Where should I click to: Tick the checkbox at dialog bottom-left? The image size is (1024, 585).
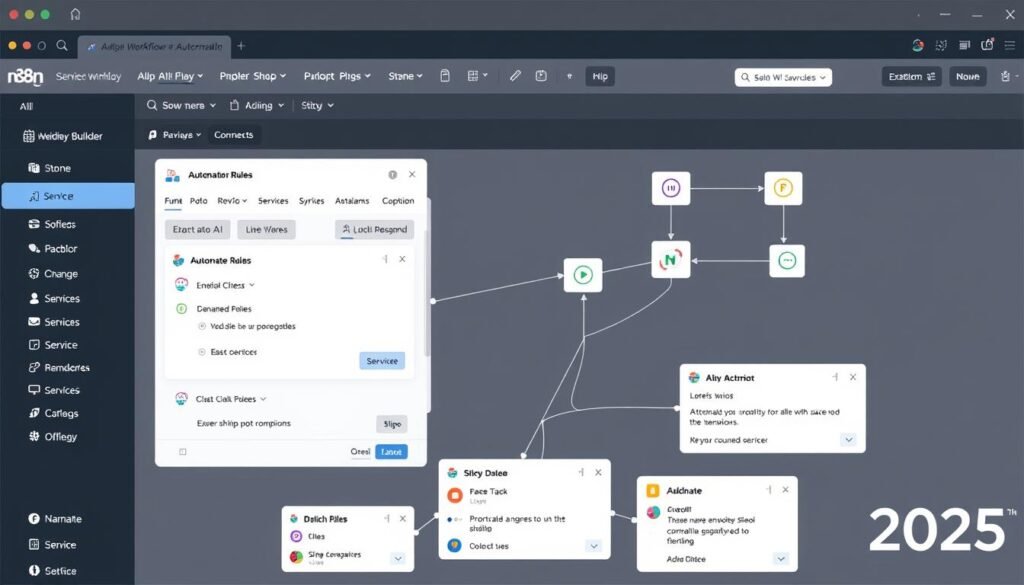coord(183,452)
